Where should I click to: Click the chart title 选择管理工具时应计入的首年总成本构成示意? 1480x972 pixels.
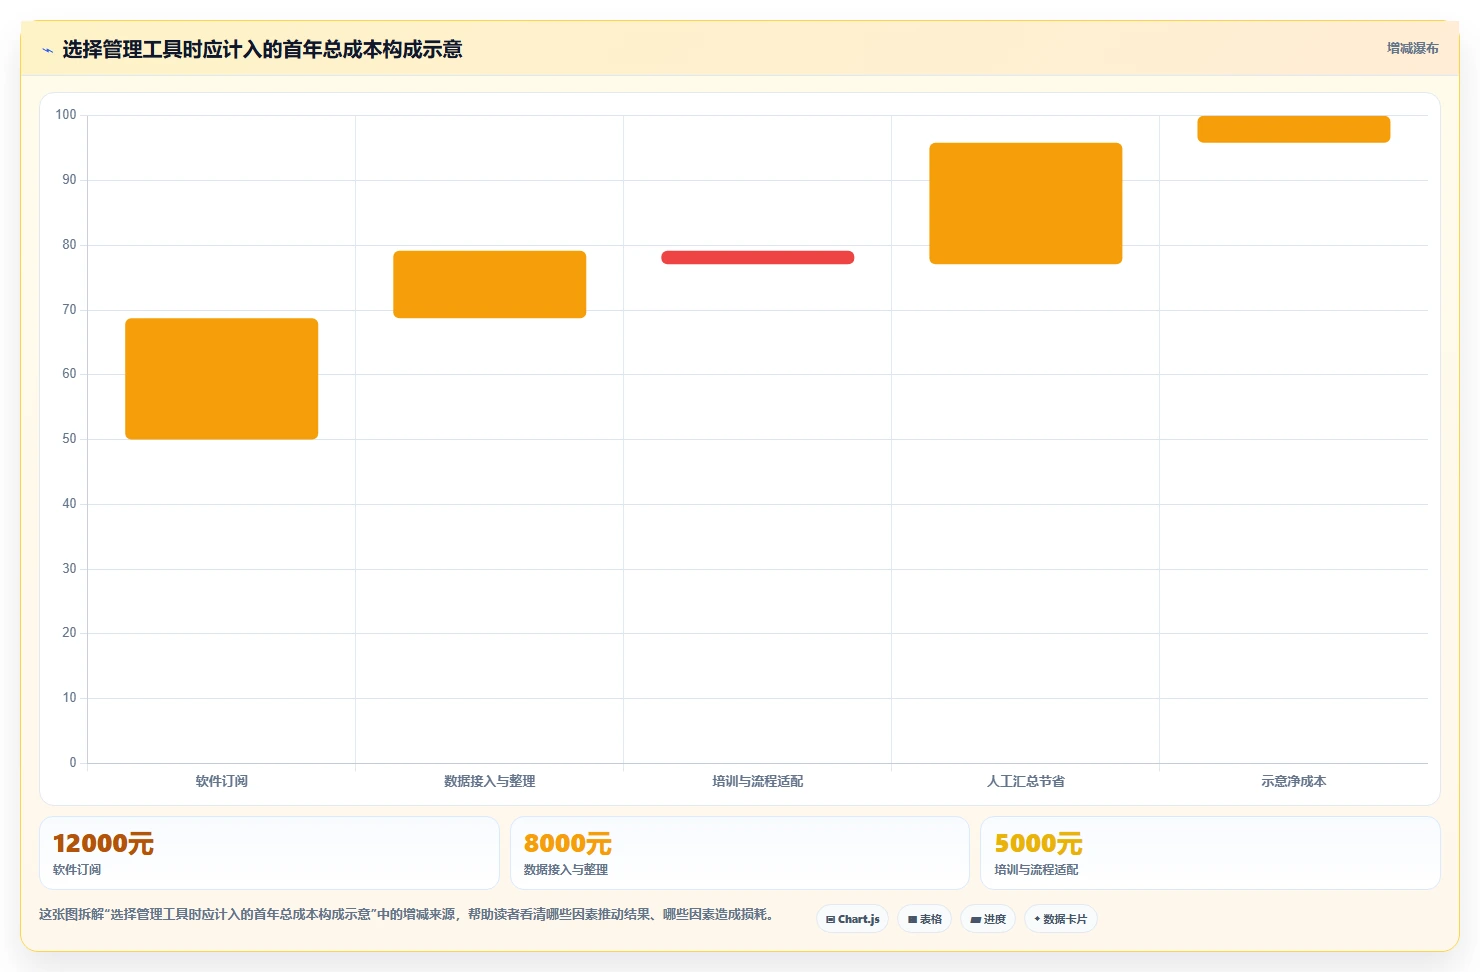tap(262, 50)
